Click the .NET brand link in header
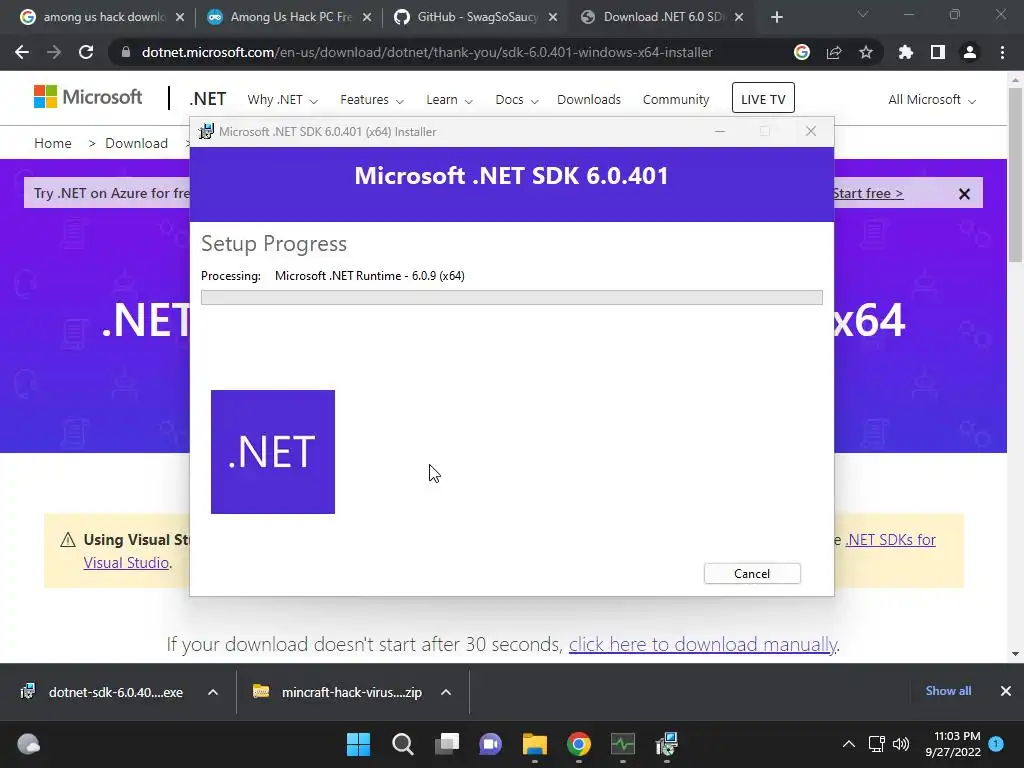 208,99
